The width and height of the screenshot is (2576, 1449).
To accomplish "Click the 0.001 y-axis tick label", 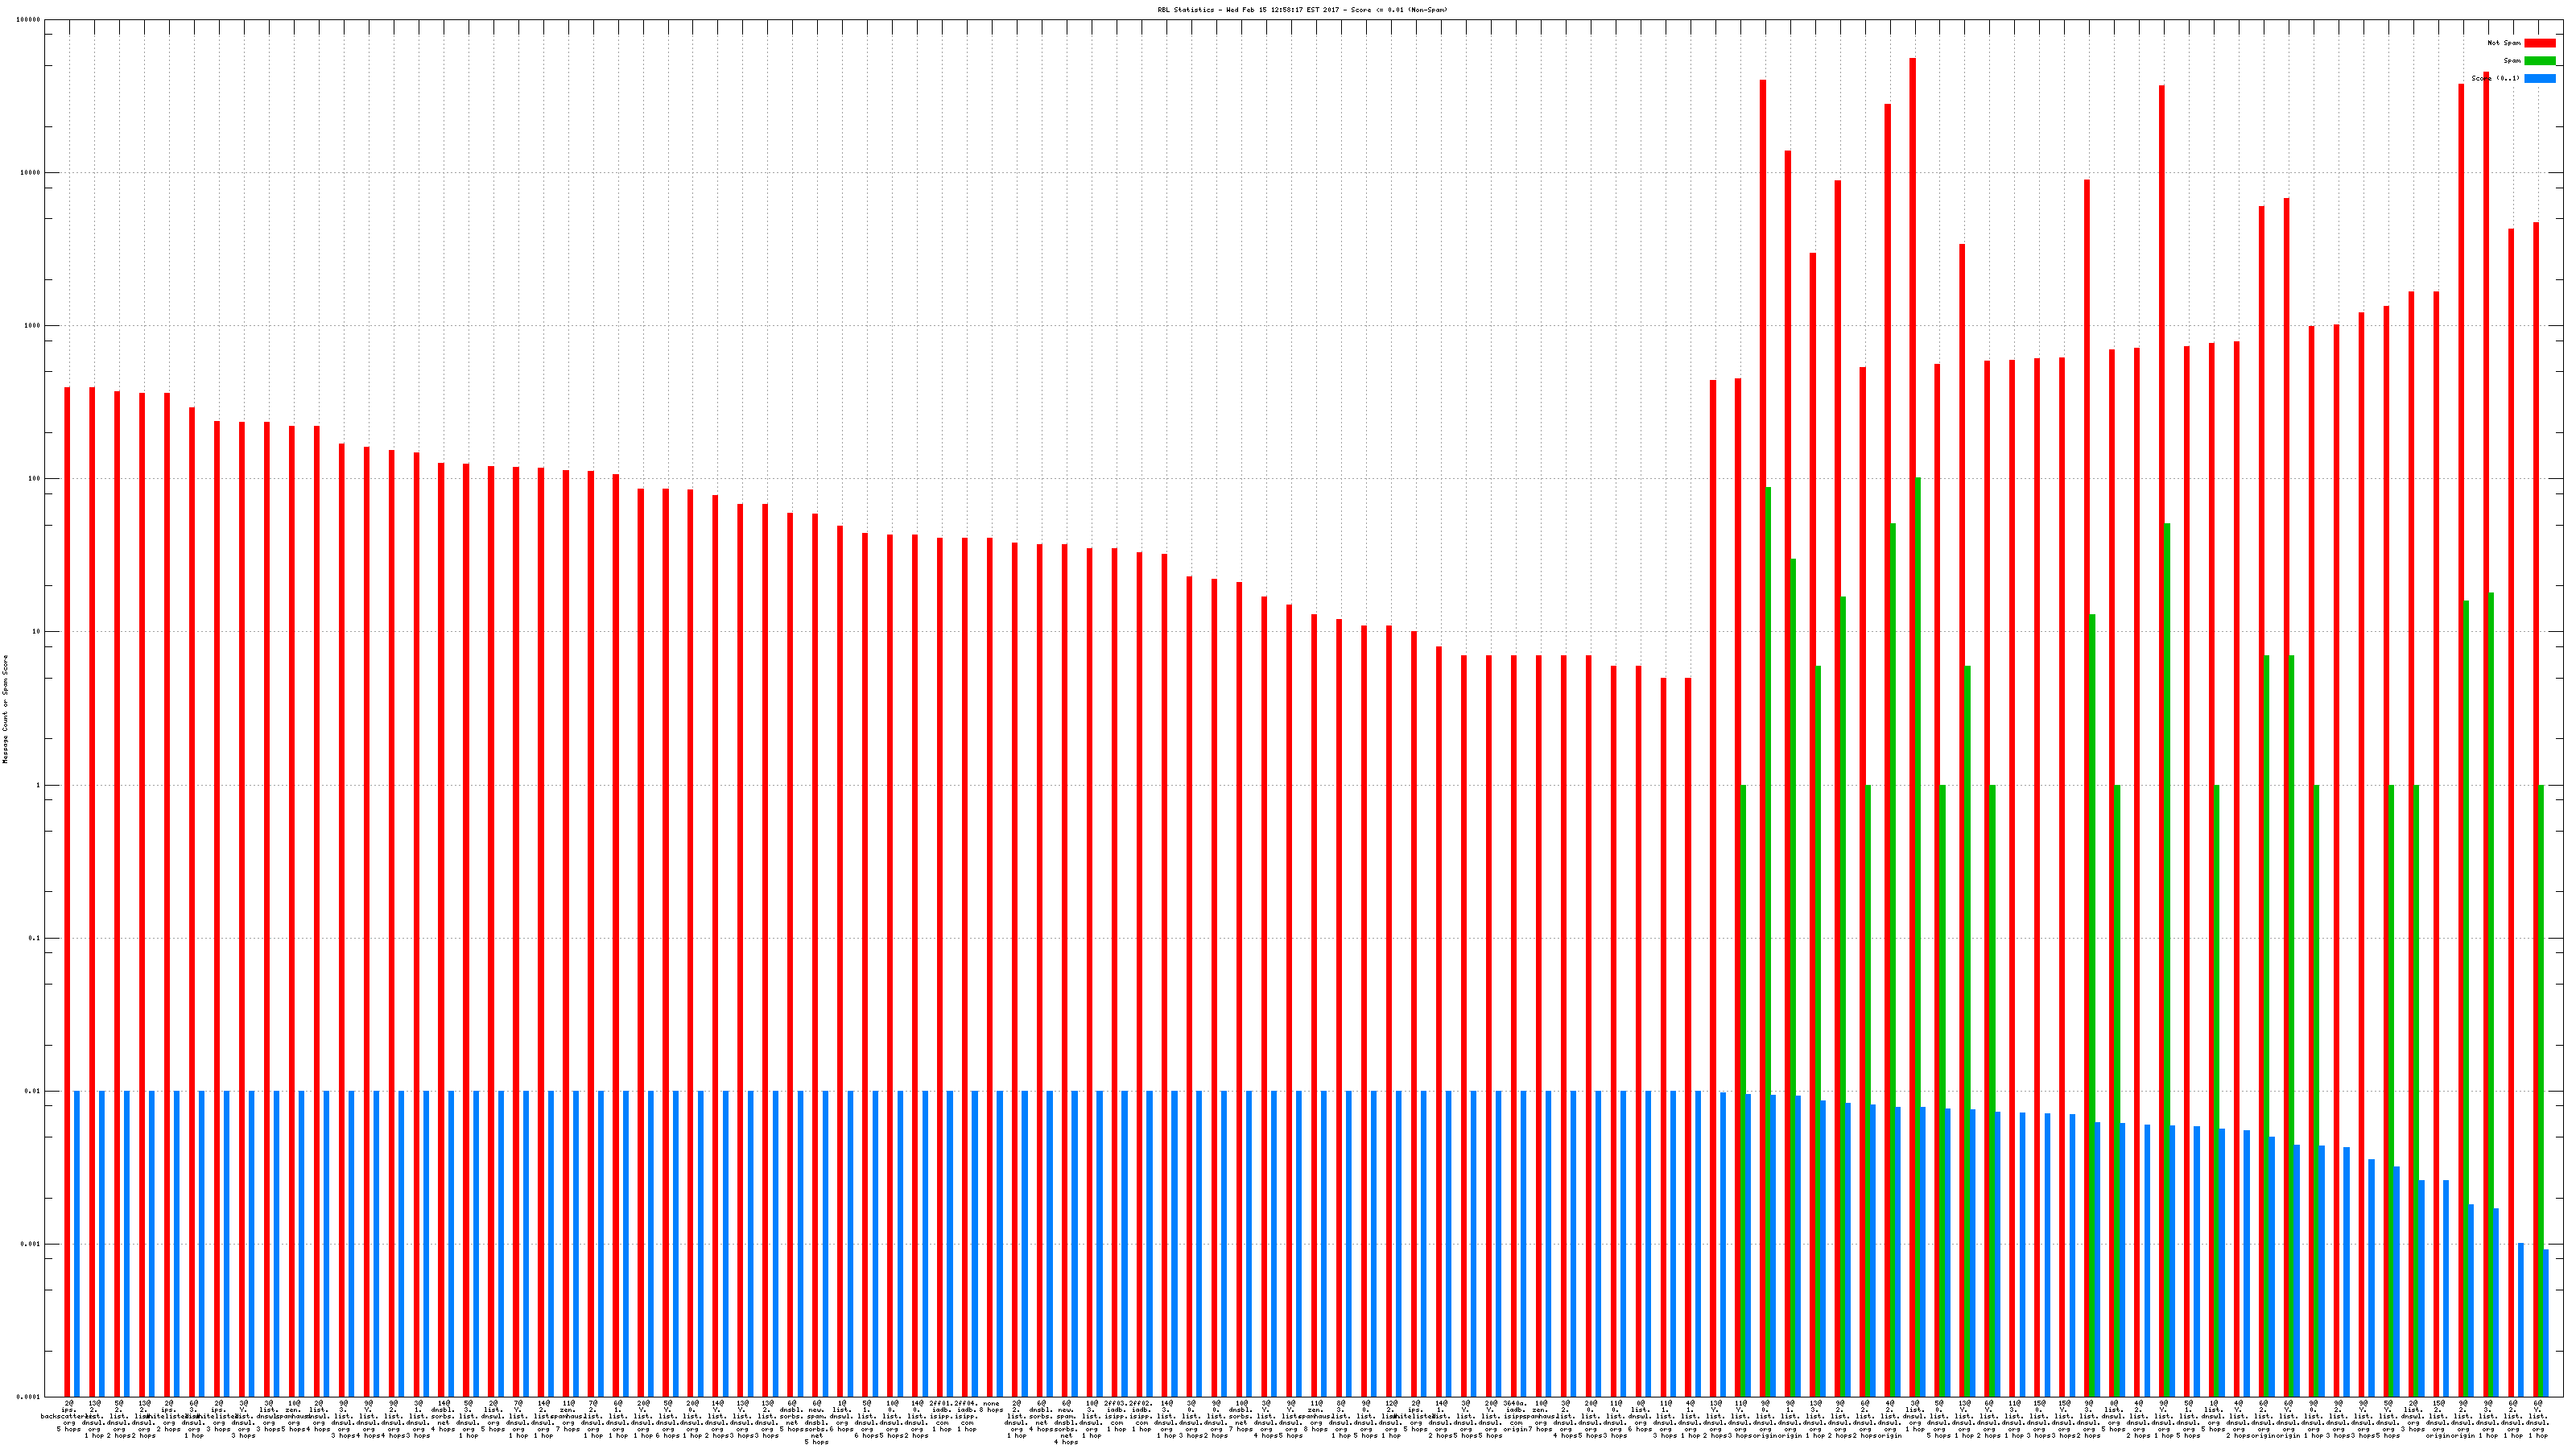I will pyautogui.click(x=31, y=1244).
